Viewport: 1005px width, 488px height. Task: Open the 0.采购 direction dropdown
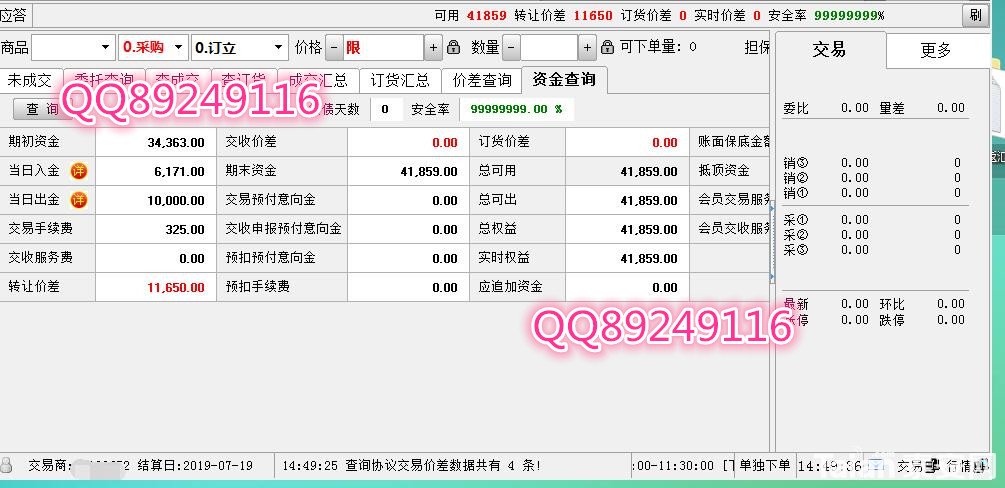point(153,47)
